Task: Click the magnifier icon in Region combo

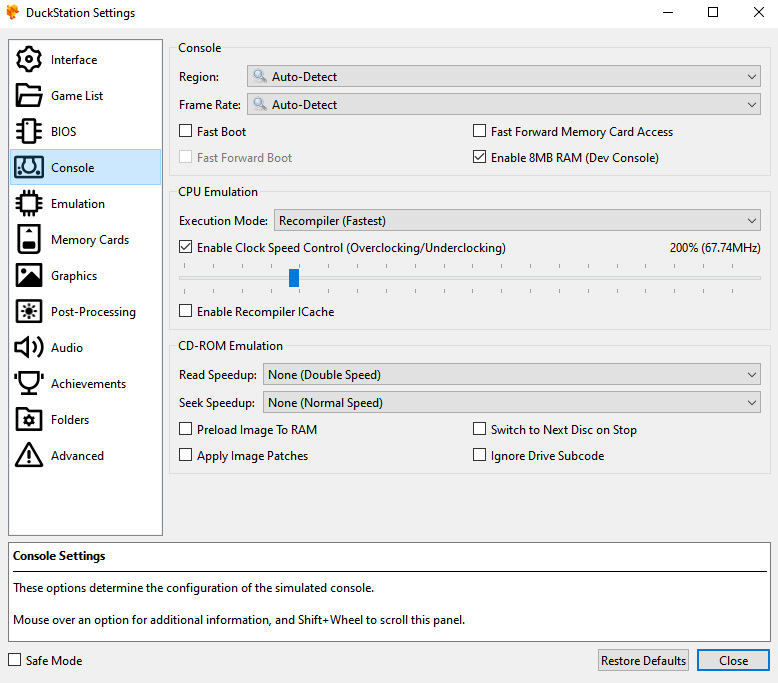Action: tap(259, 76)
